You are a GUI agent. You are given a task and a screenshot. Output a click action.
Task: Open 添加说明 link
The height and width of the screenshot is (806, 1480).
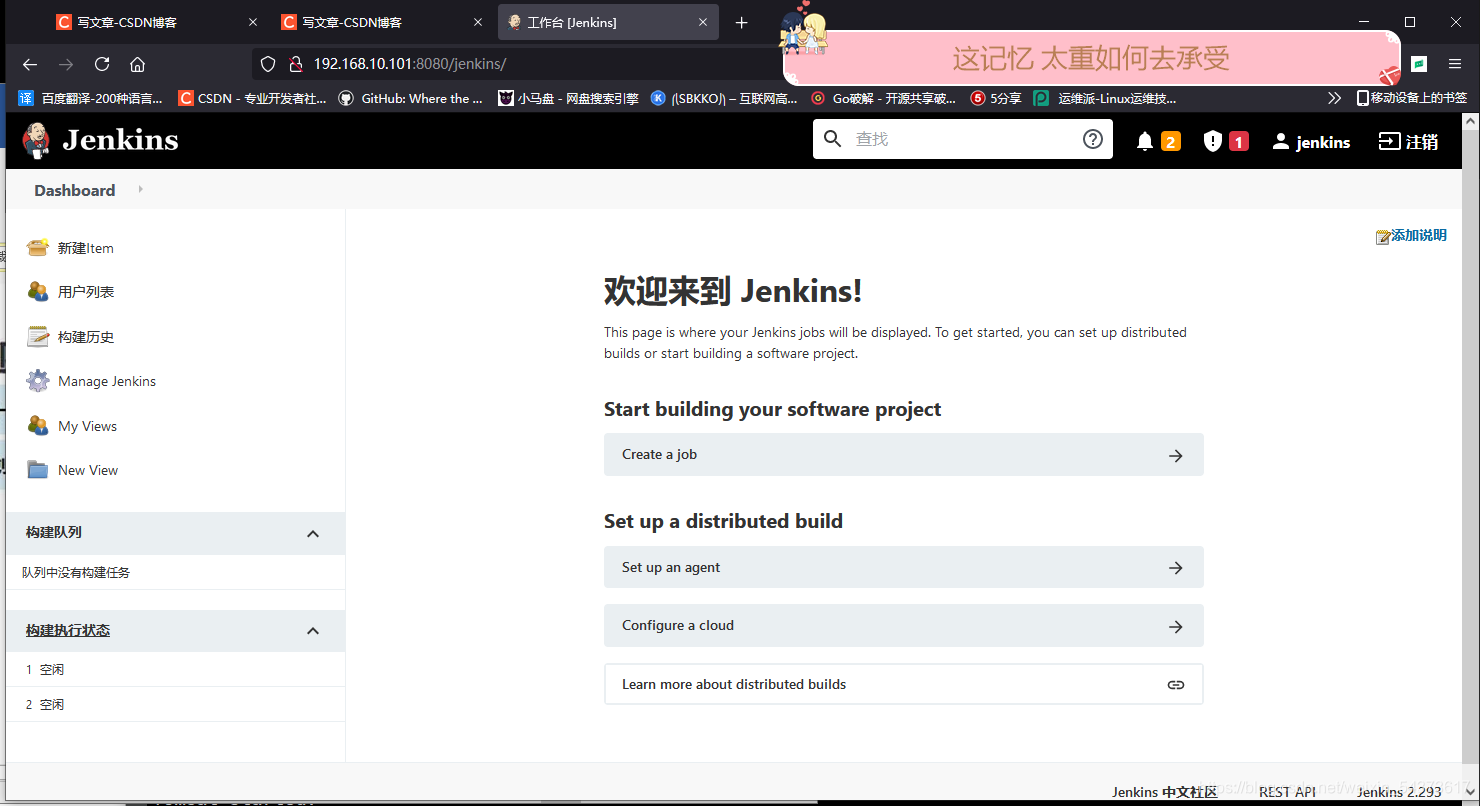[x=1418, y=236]
